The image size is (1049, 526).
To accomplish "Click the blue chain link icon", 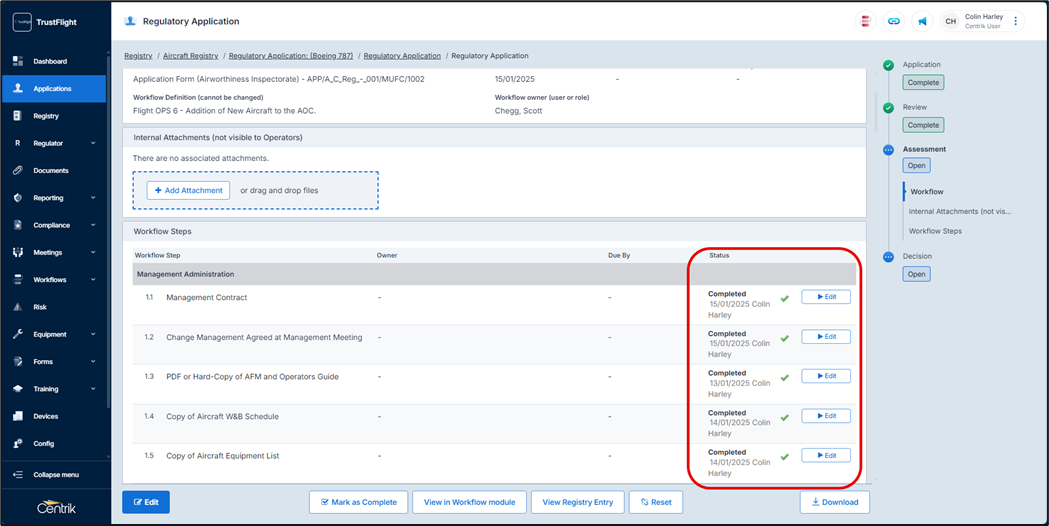I will pyautogui.click(x=894, y=21).
